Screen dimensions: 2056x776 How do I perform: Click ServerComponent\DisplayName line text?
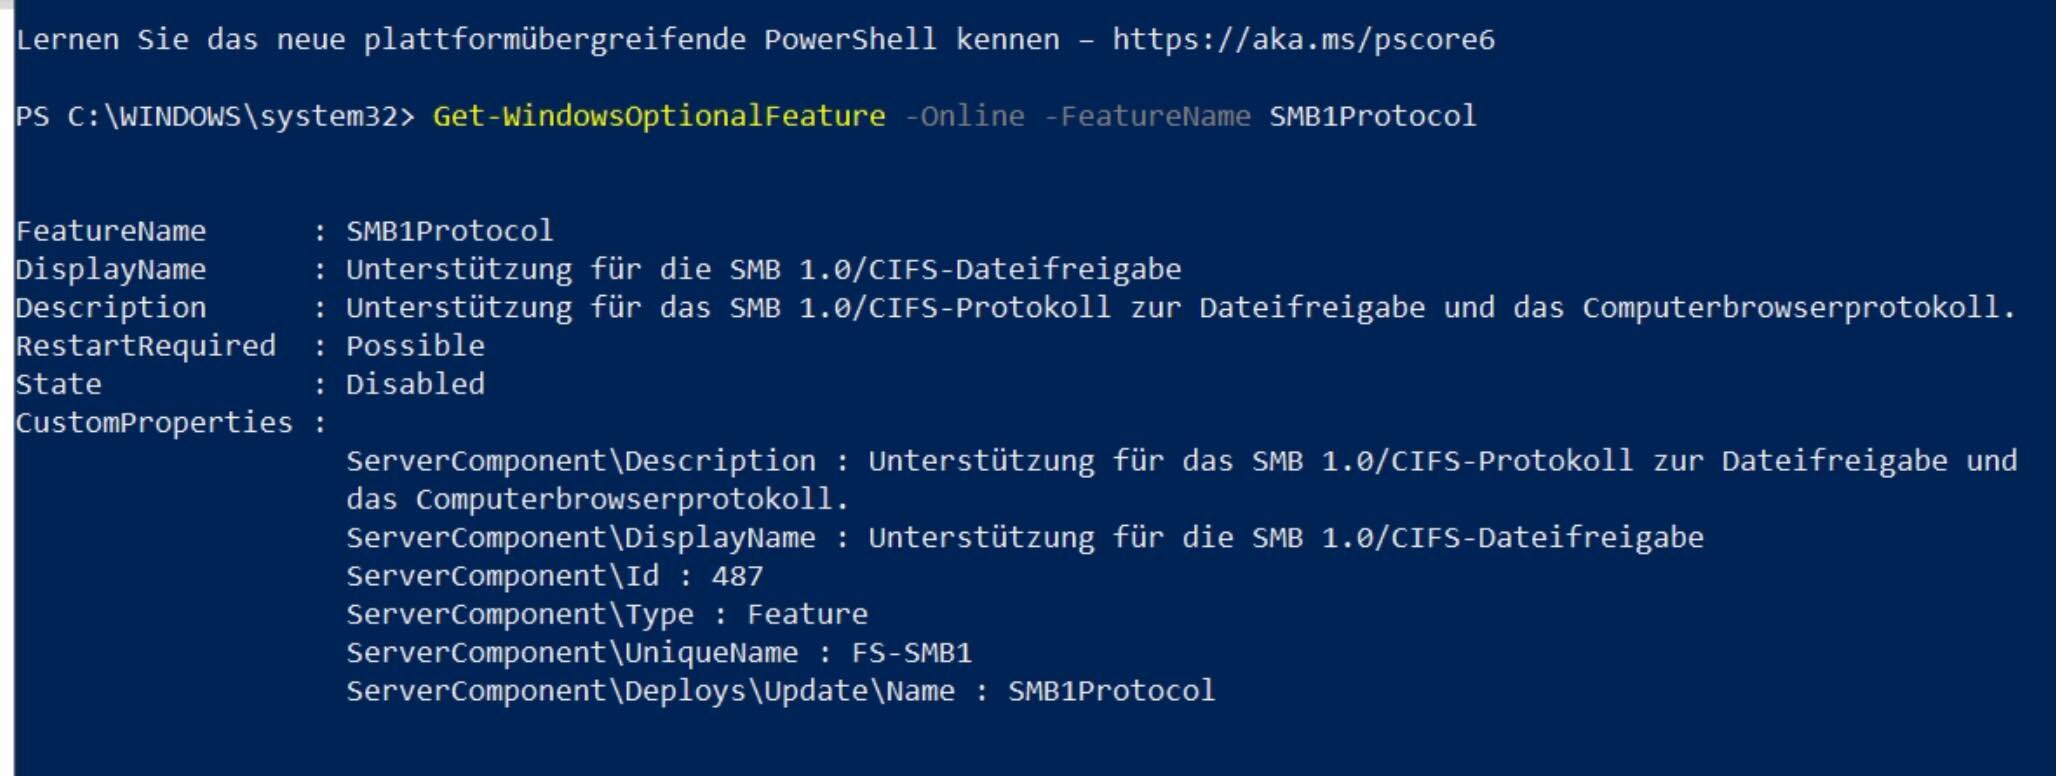coord(1024,538)
